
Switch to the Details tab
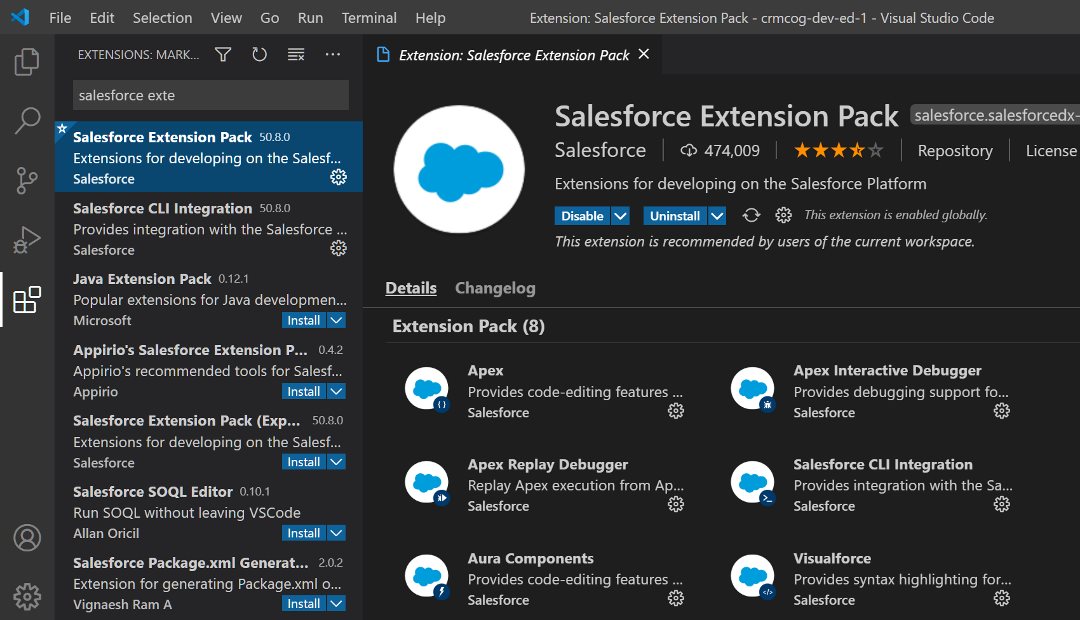(411, 288)
